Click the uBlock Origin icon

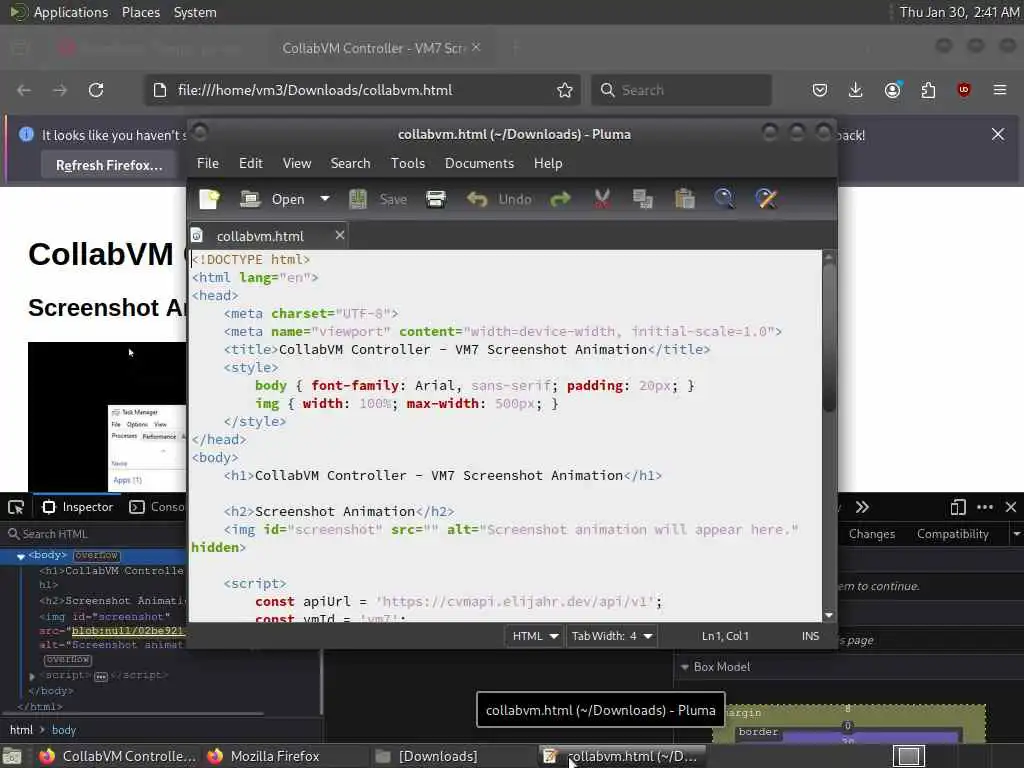(x=963, y=90)
